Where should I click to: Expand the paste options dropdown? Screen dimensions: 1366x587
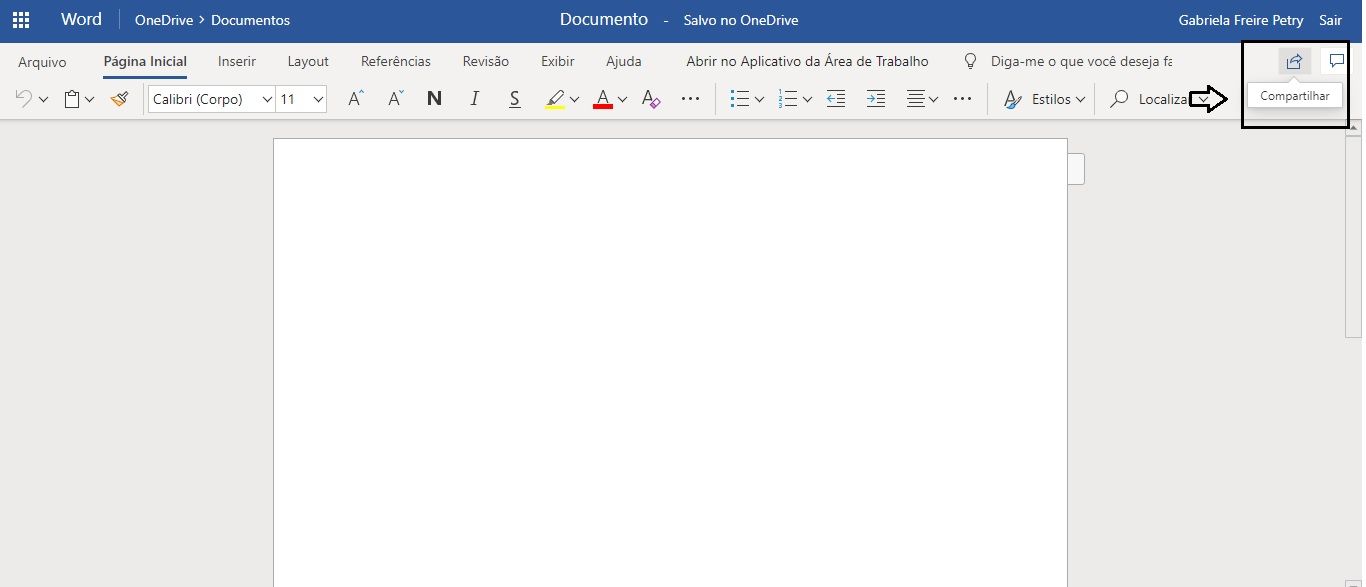click(x=90, y=100)
